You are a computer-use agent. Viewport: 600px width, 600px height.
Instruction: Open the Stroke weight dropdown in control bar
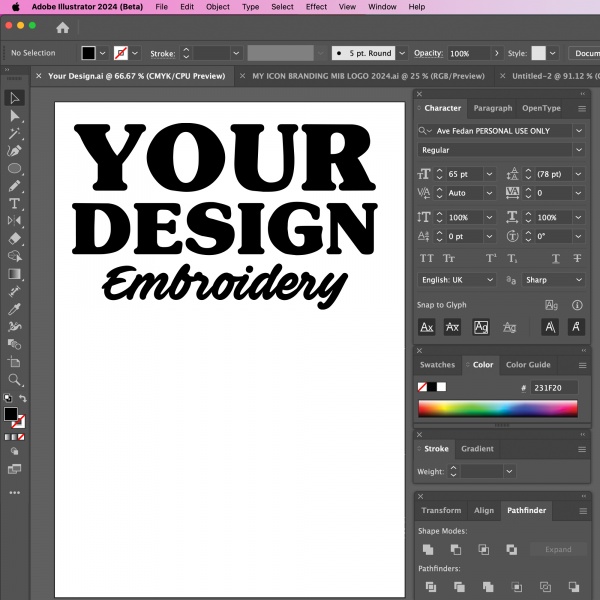tap(236, 53)
